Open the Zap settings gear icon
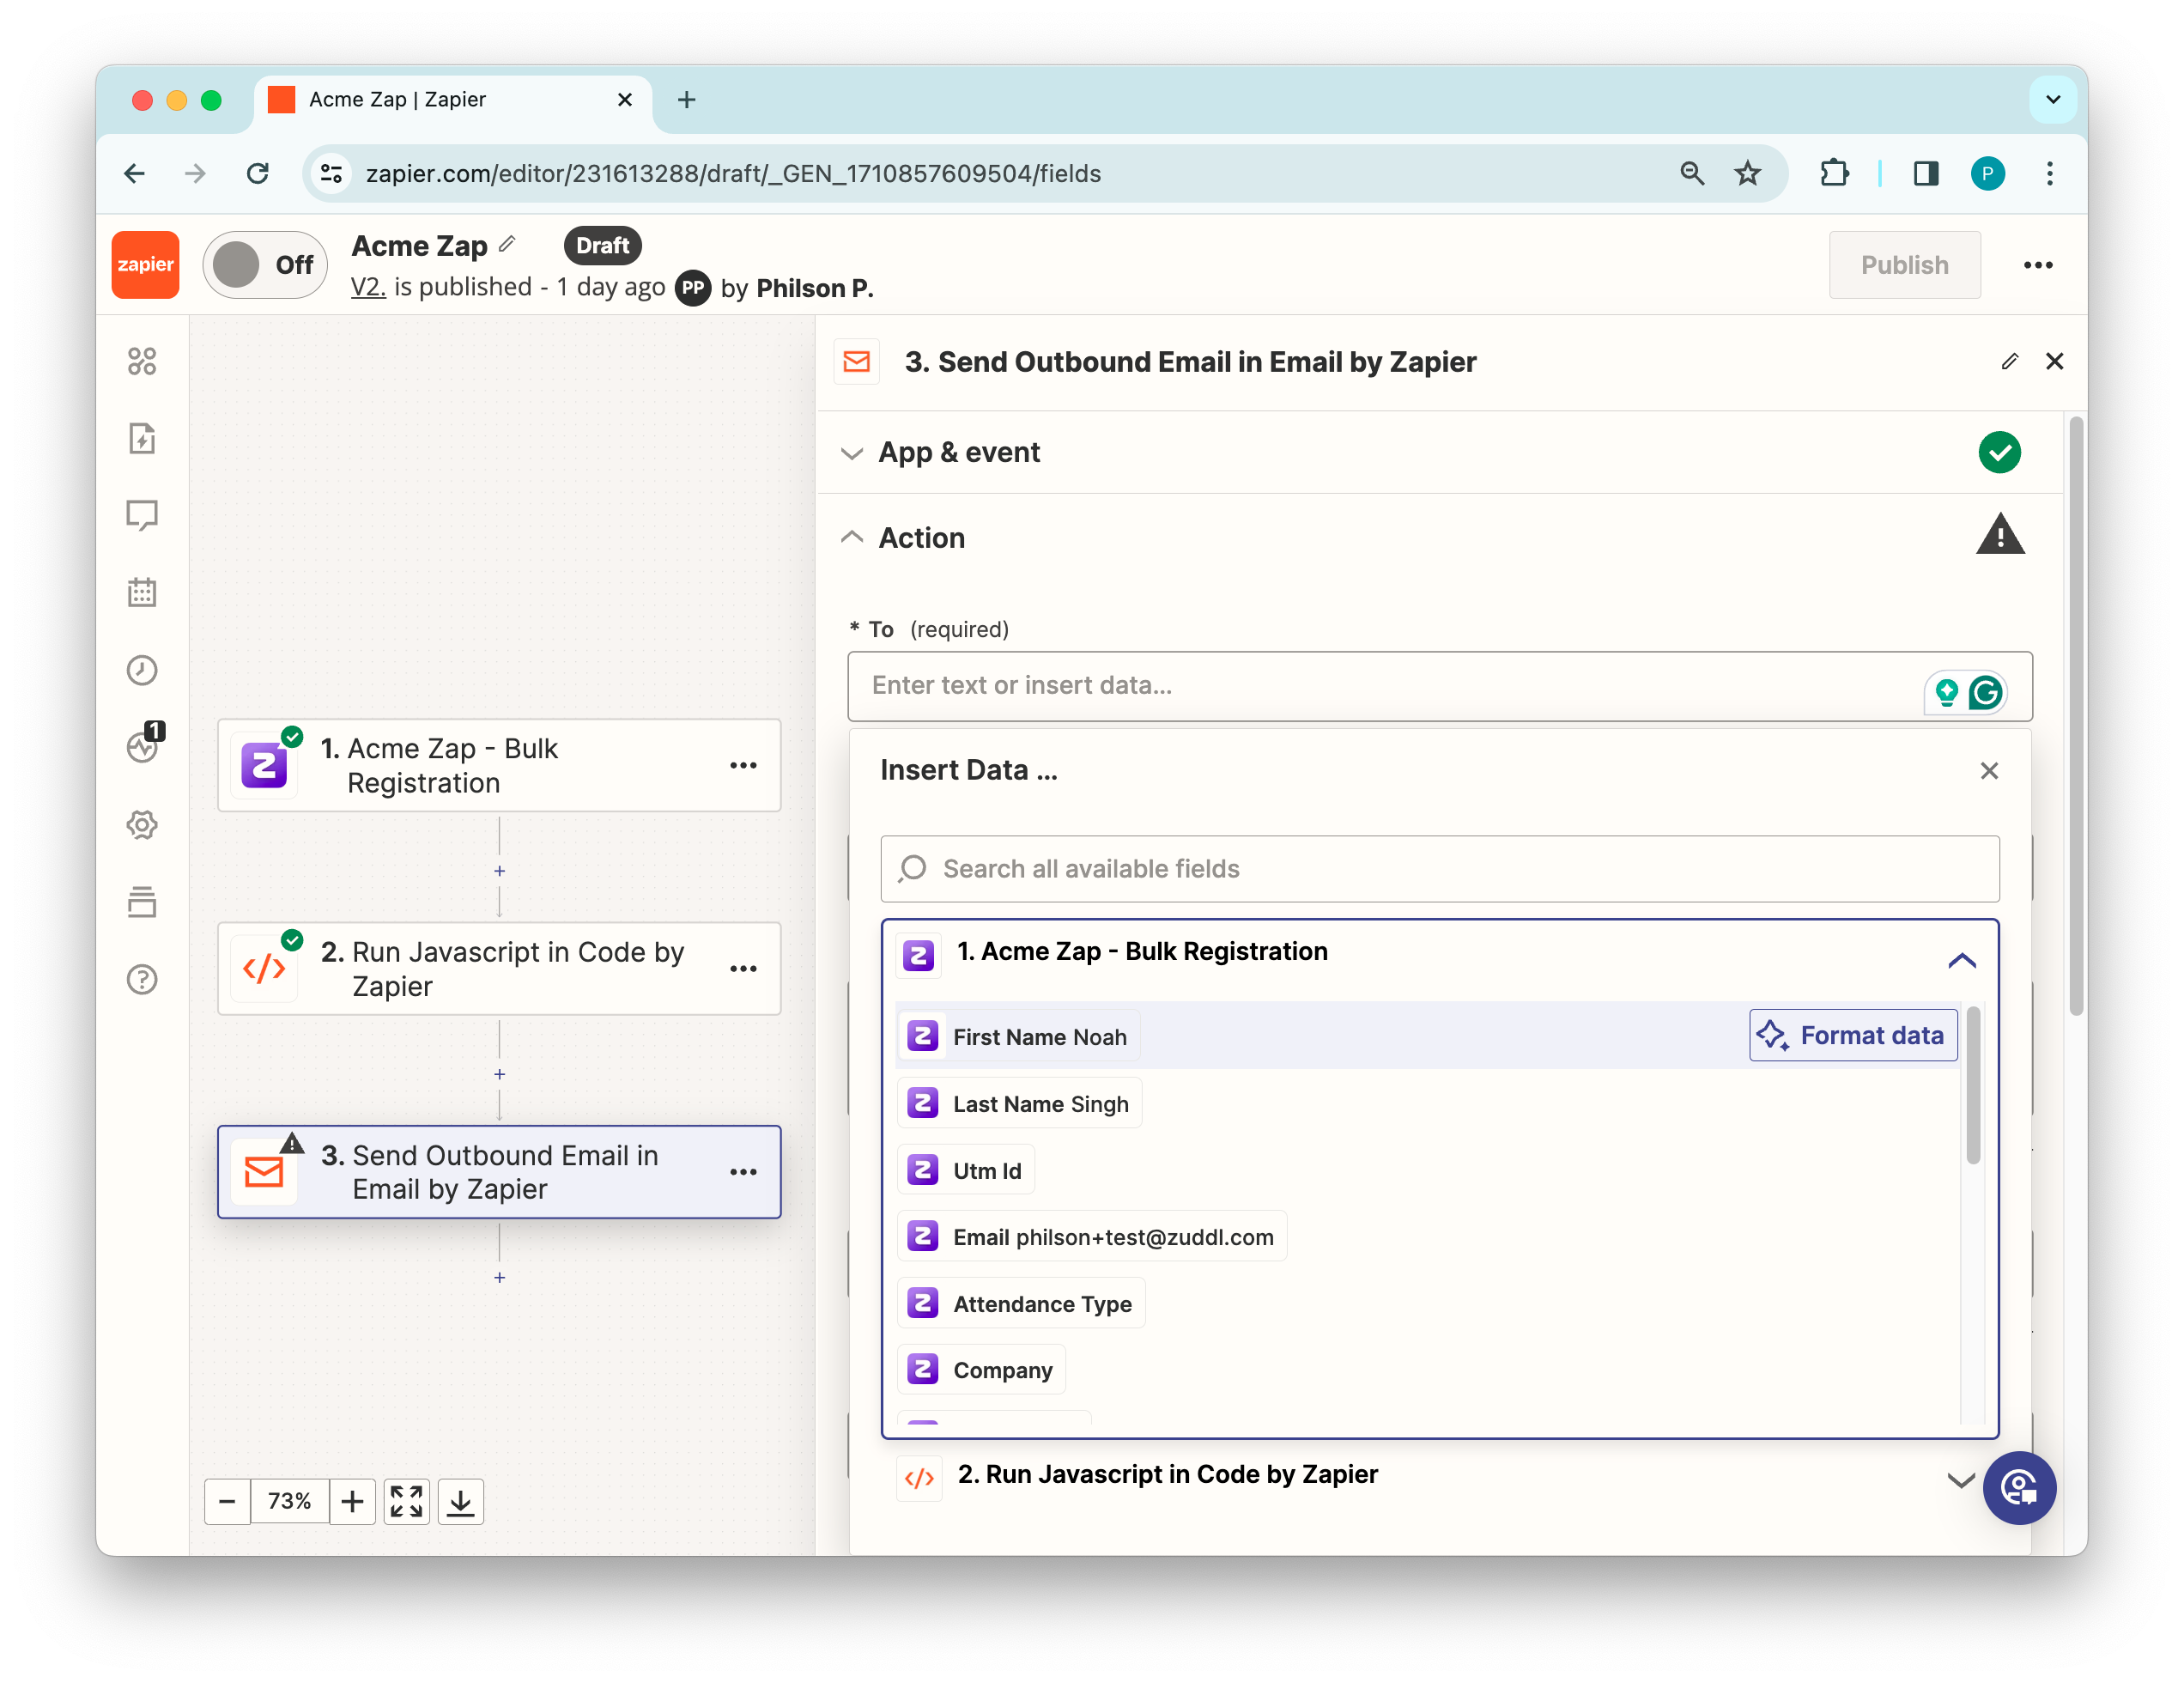This screenshot has width=2184, height=1683. [142, 825]
